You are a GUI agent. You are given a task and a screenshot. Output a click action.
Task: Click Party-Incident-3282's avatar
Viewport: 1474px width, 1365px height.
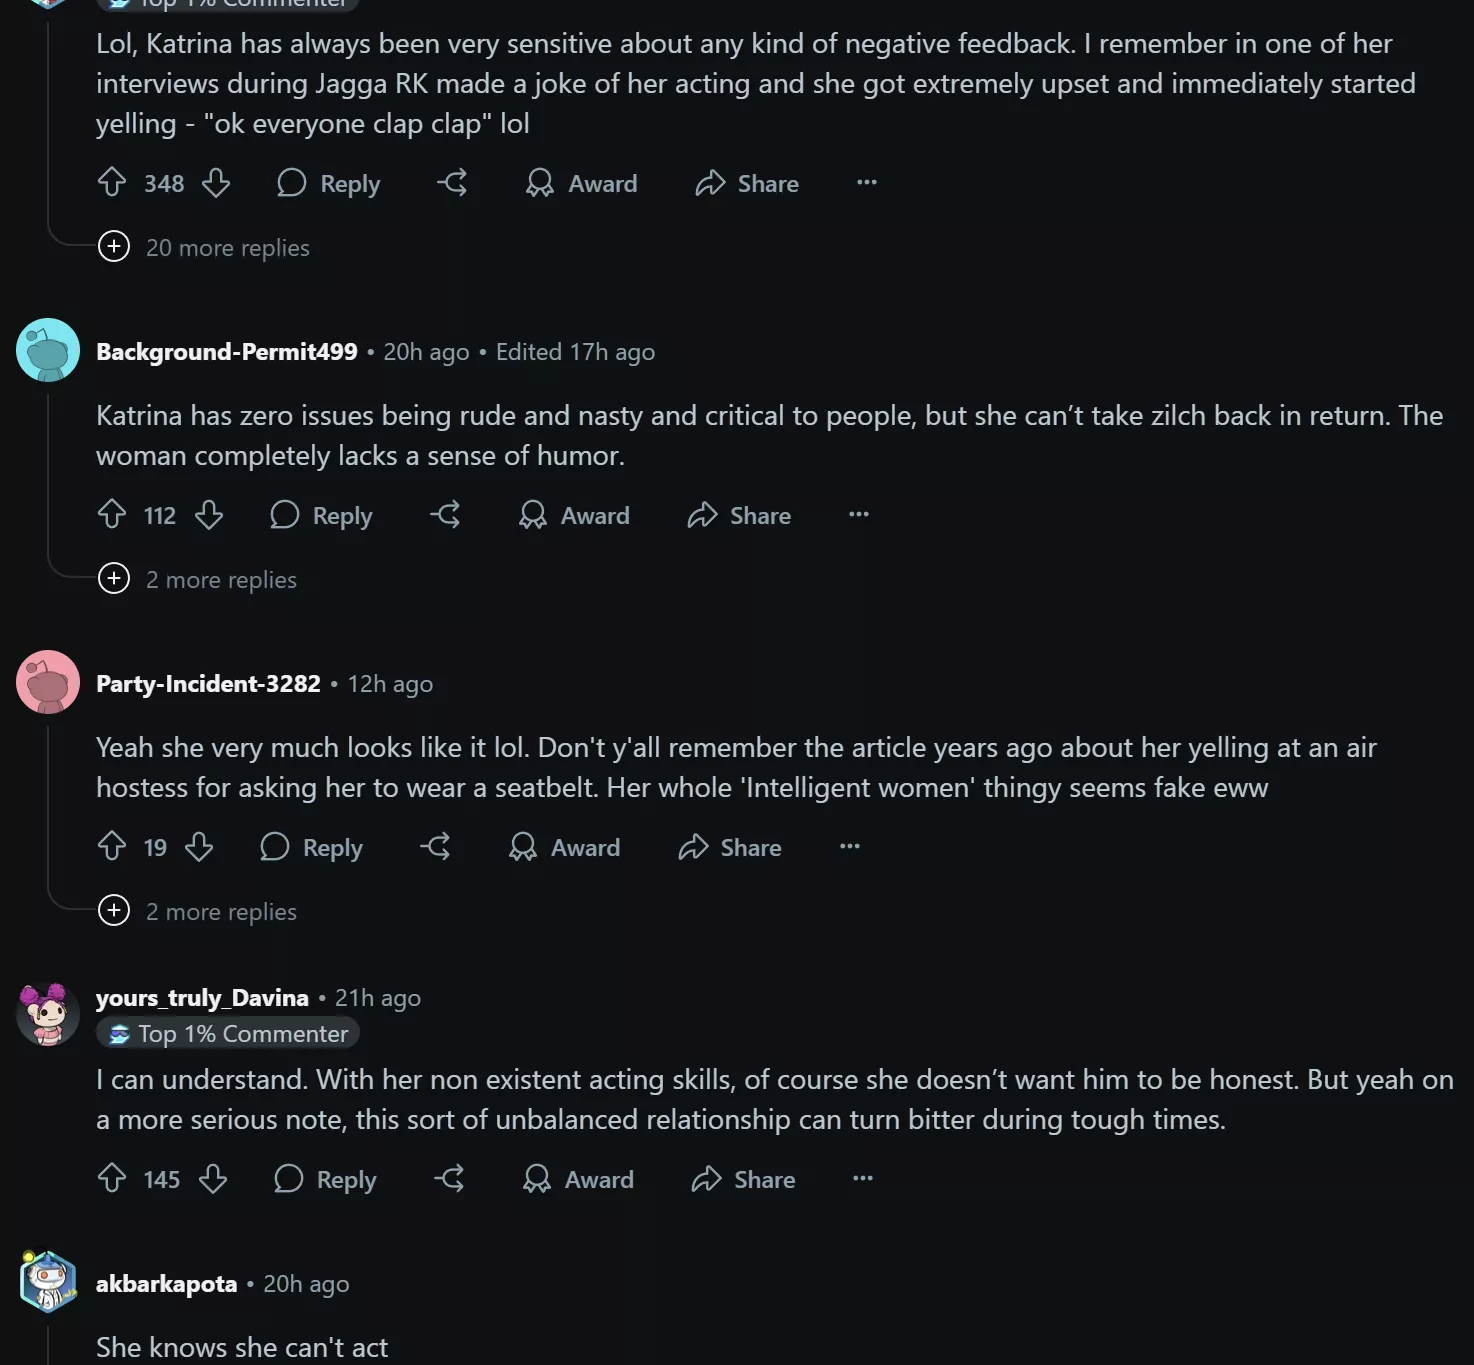click(47, 682)
